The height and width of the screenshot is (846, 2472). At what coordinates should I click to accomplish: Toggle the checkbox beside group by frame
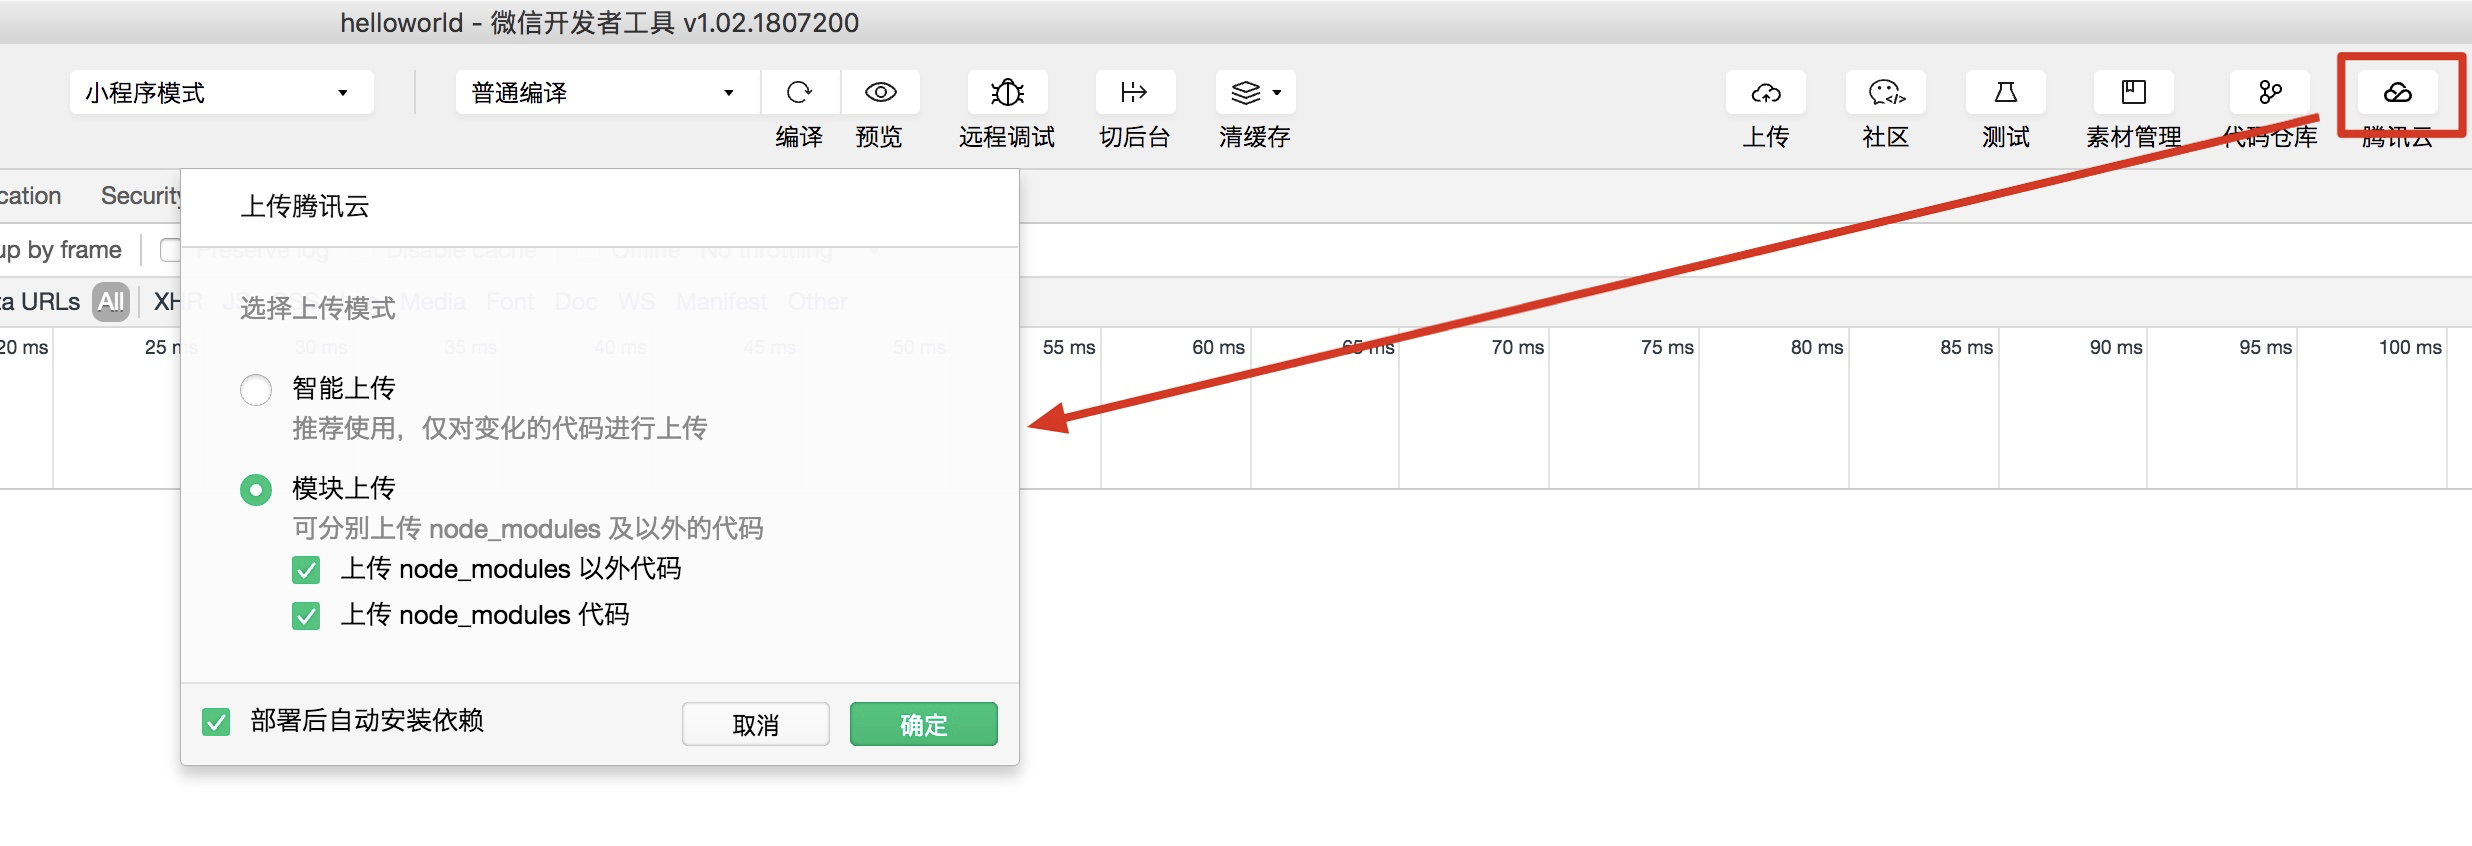tap(170, 250)
